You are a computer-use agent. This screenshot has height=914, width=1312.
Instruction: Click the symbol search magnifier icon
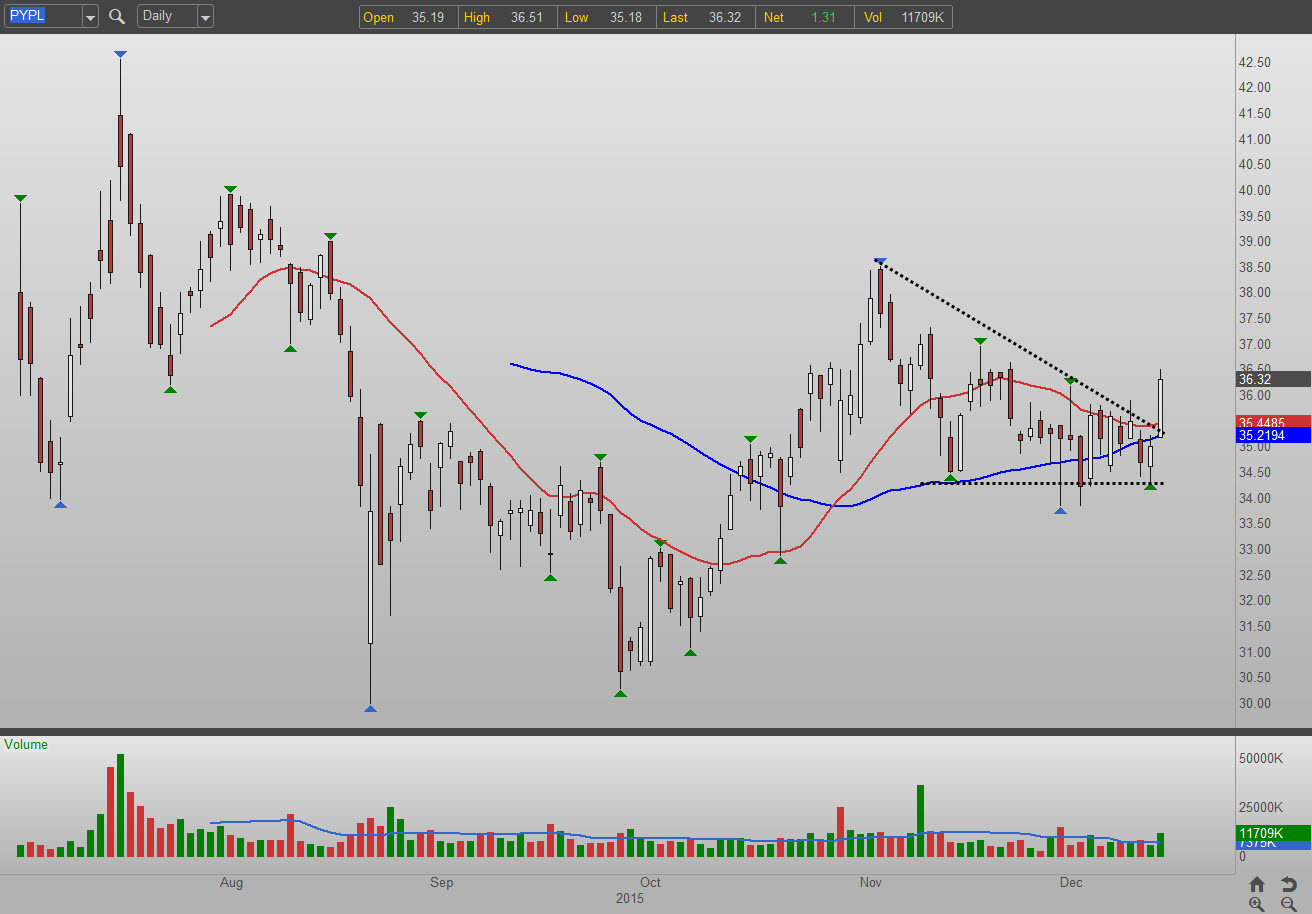117,16
